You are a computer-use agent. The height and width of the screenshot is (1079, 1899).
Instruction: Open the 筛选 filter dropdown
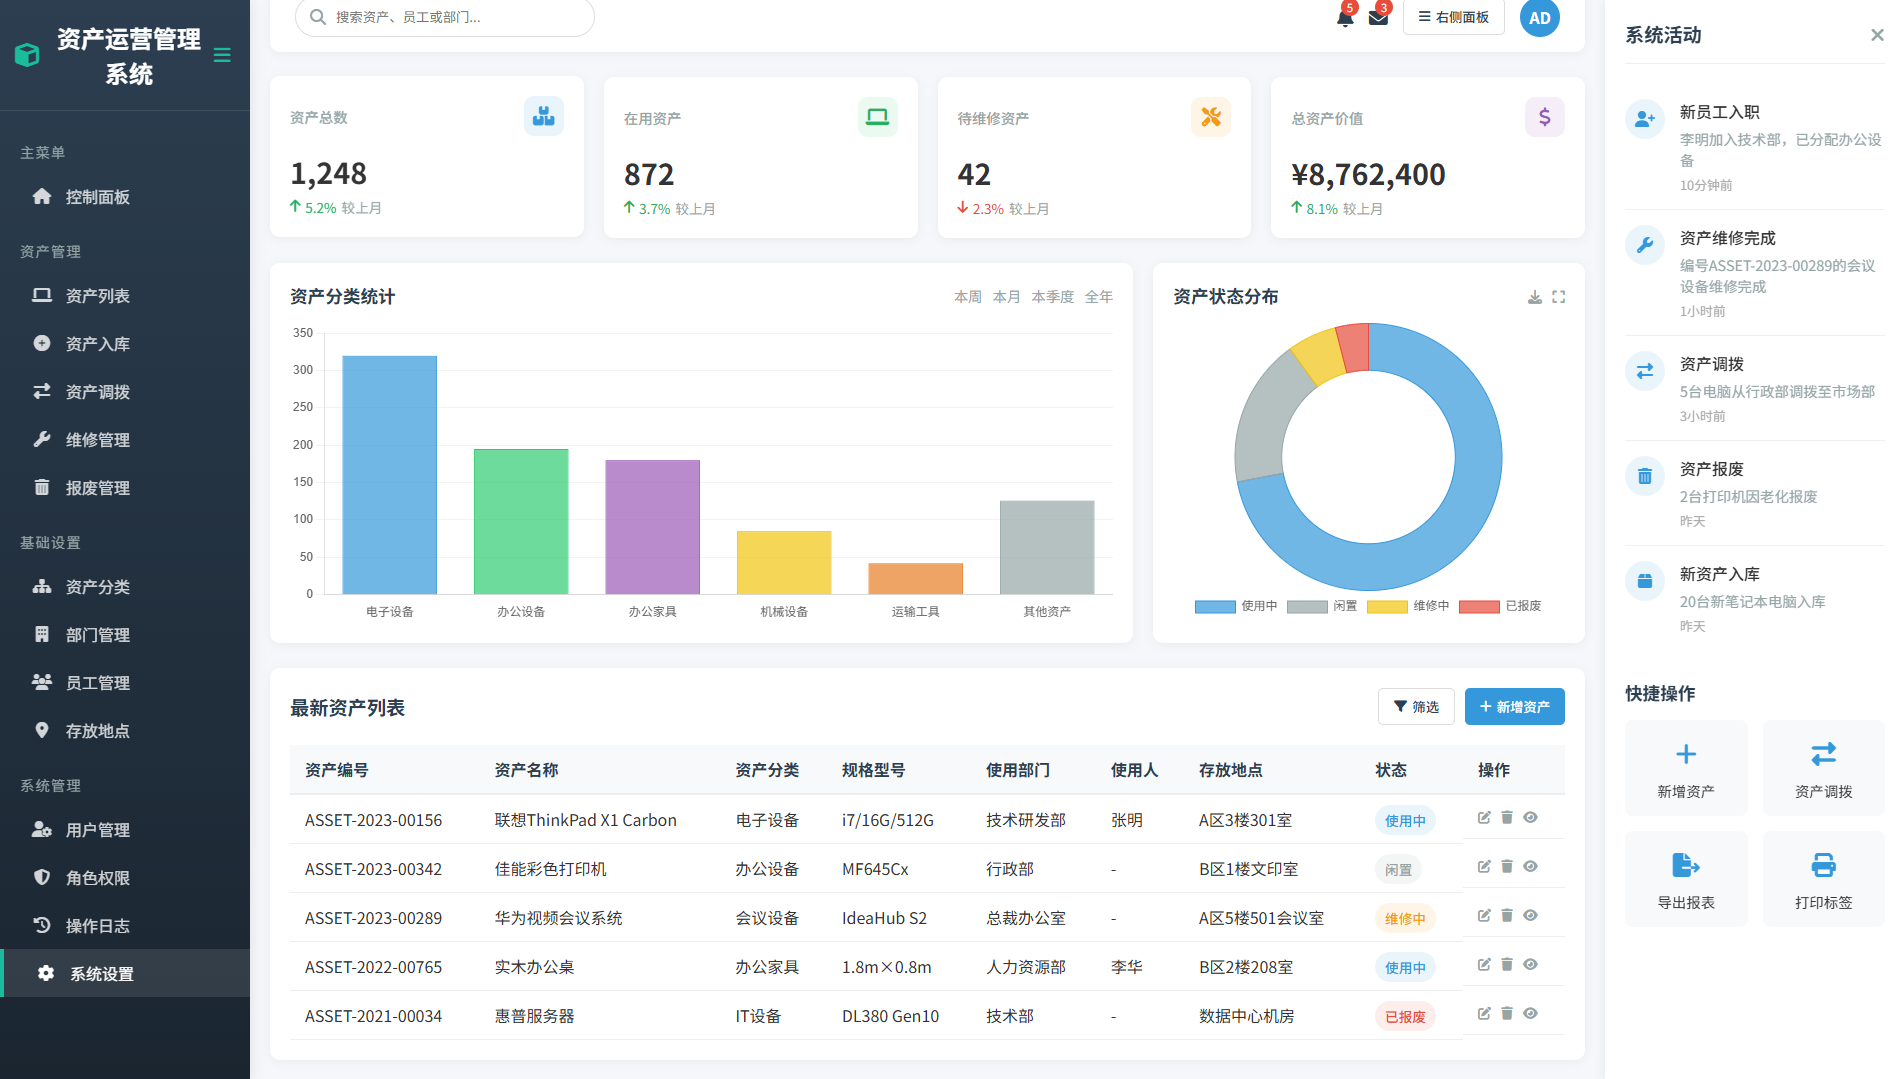click(x=1415, y=707)
